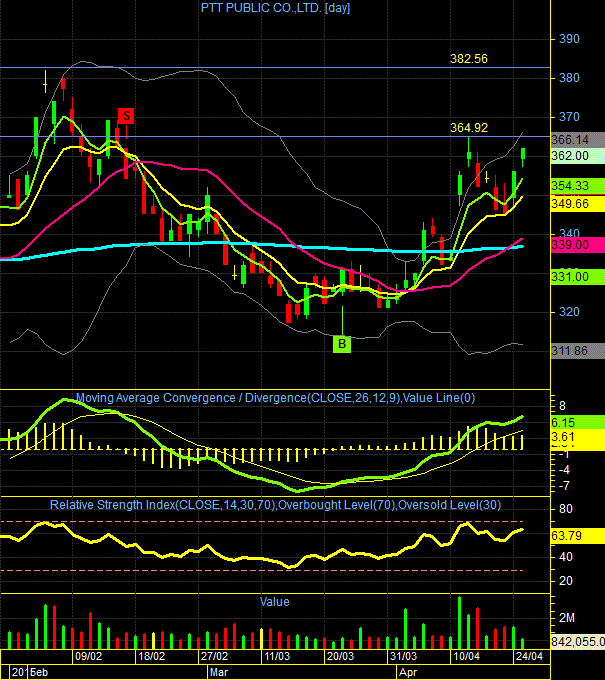
Task: Click the 24/04 date axis label
Action: pos(529,656)
